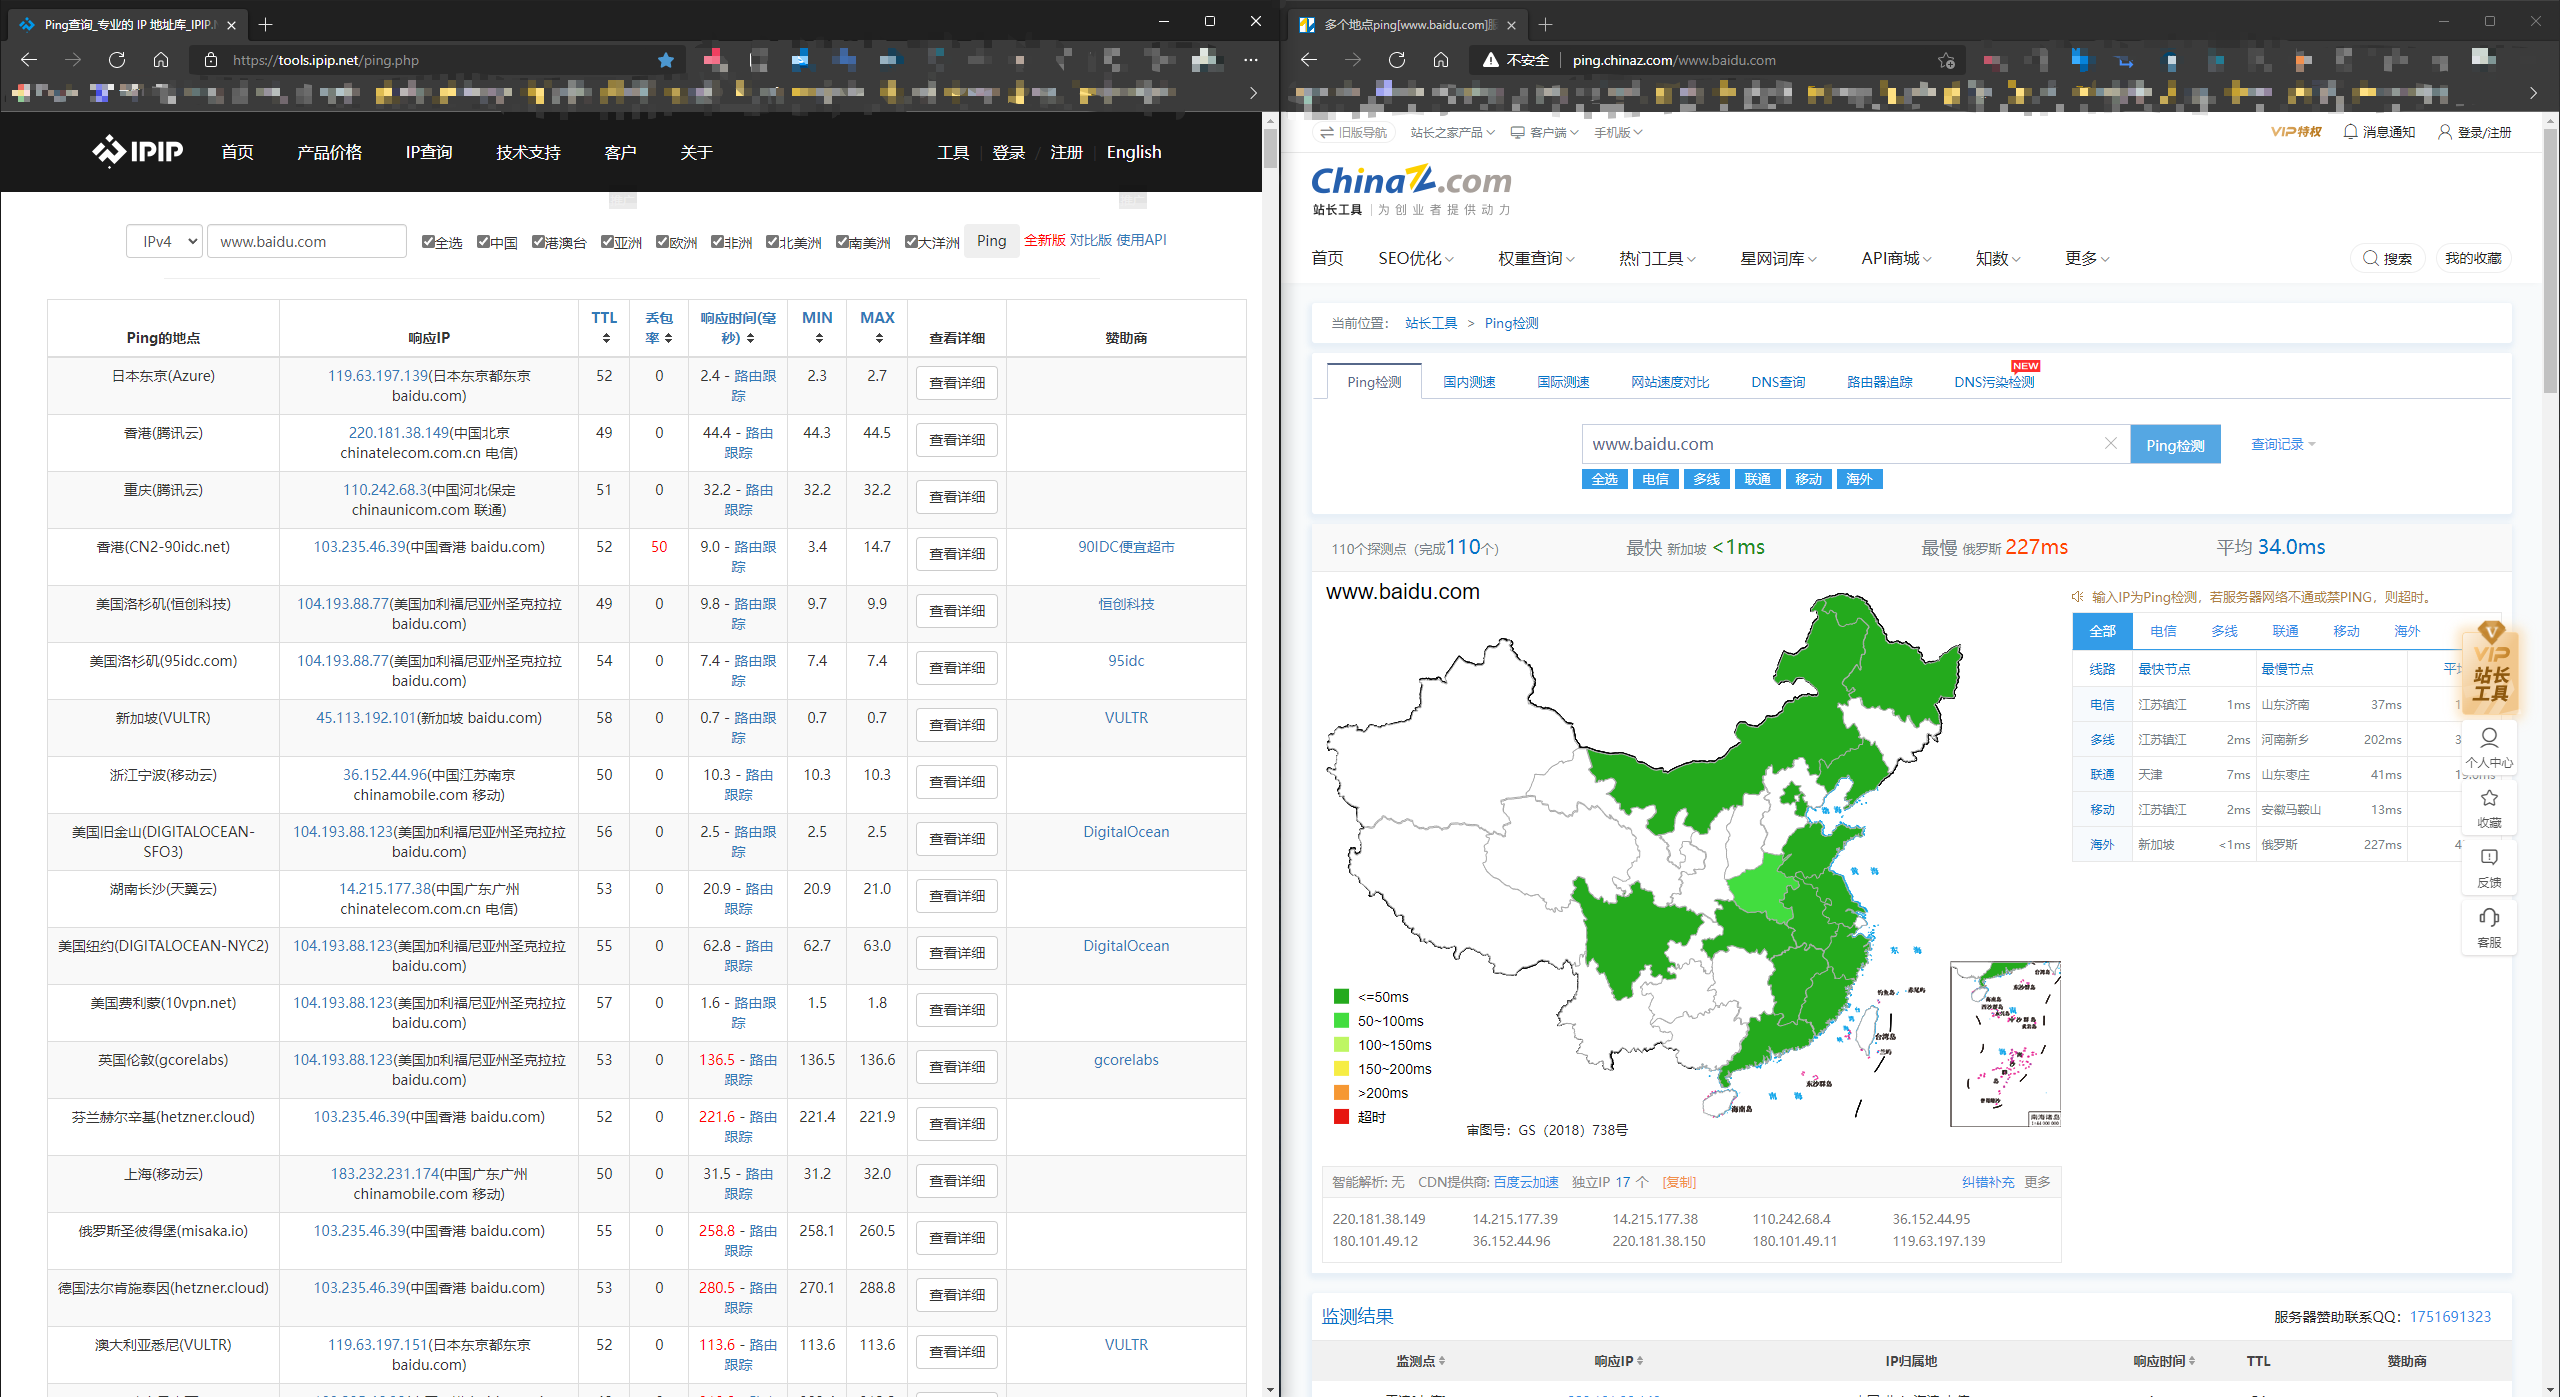Click orange >200ms legend swatch
The height and width of the screenshot is (1397, 2560).
pos(1341,1093)
